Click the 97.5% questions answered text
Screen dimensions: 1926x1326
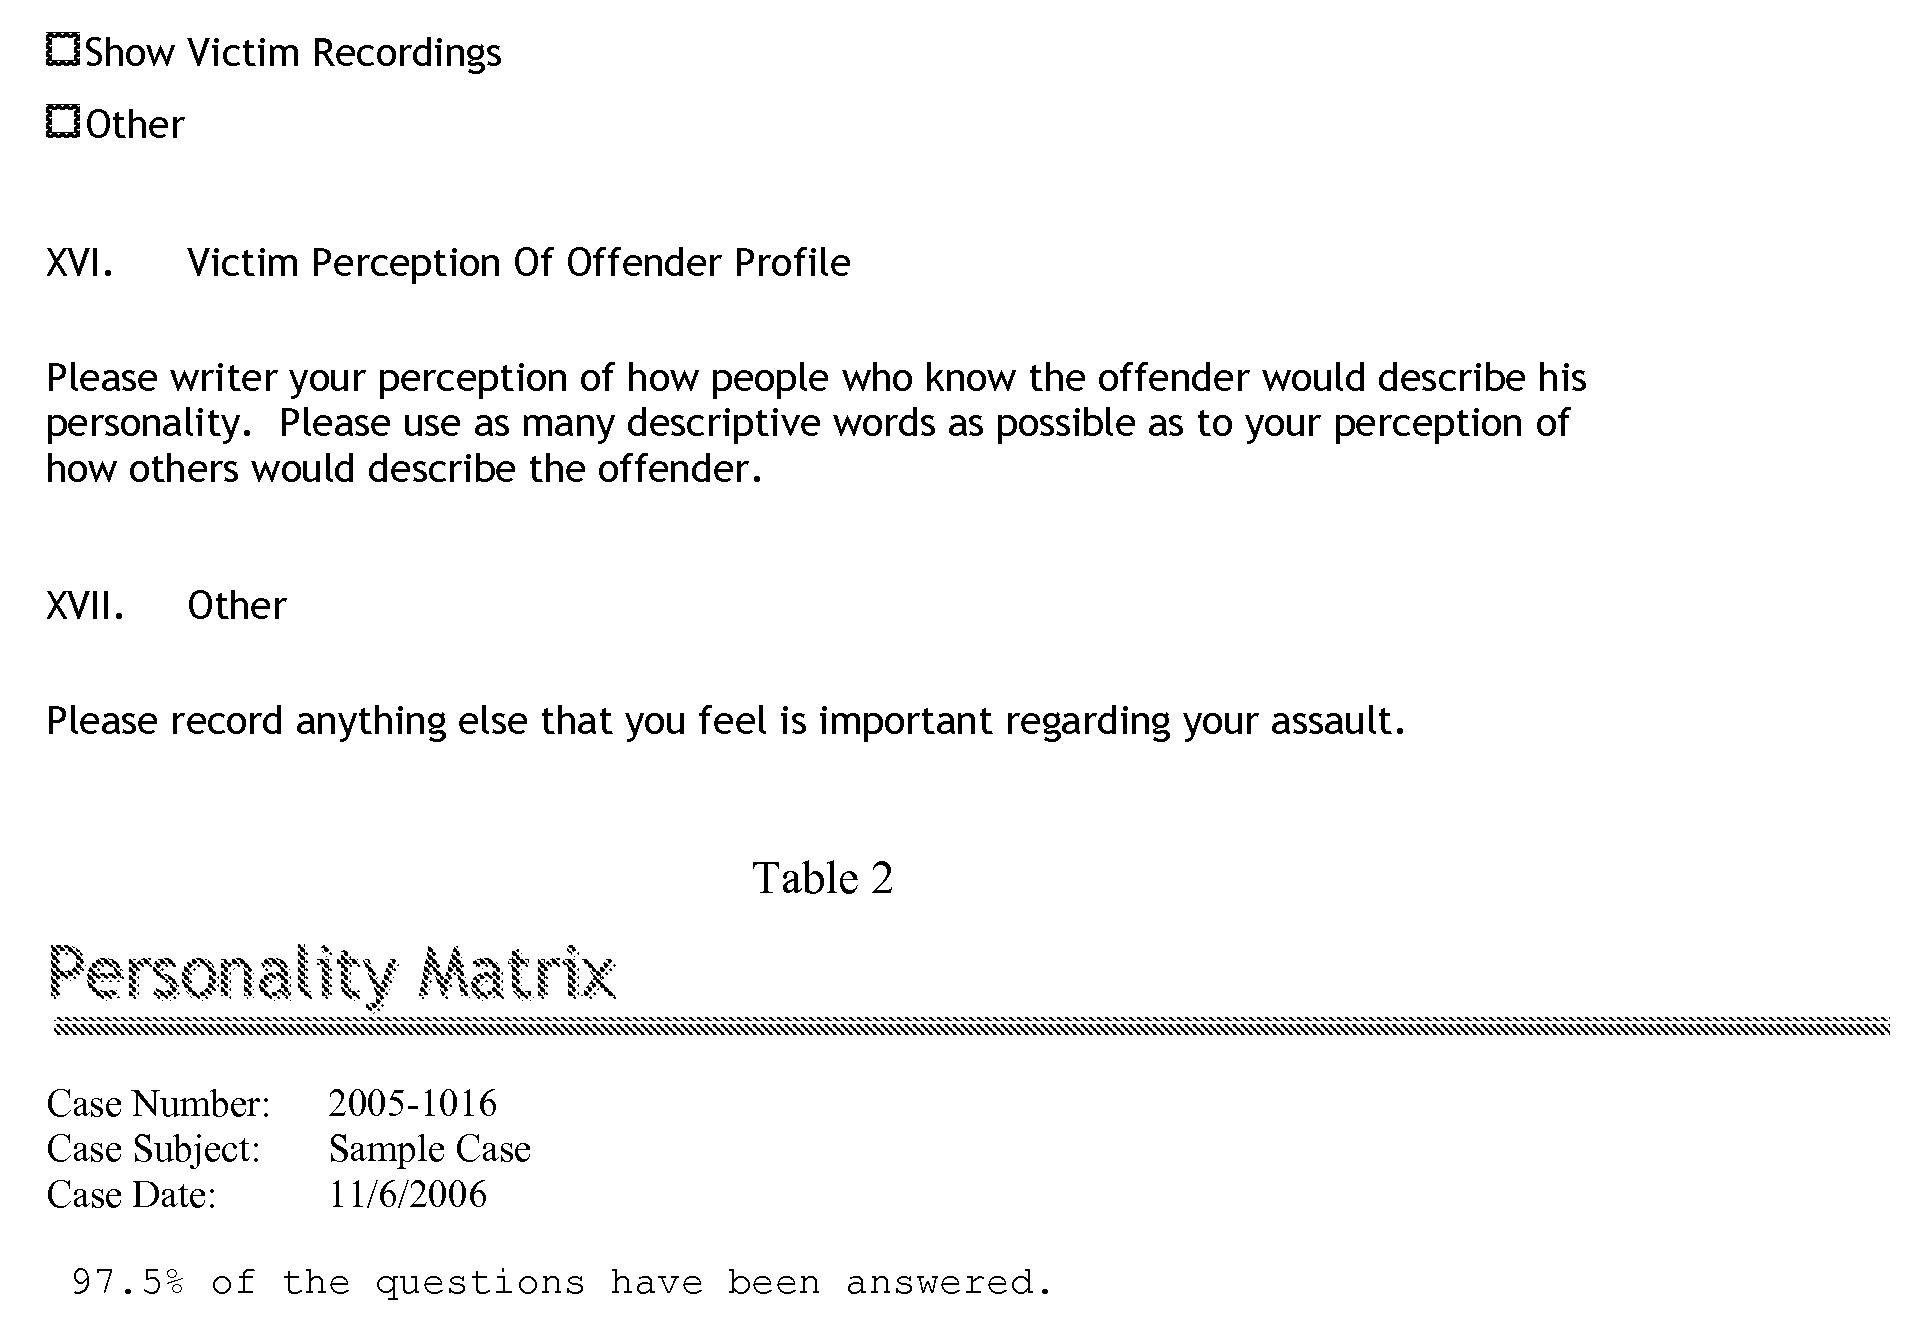tap(562, 1282)
